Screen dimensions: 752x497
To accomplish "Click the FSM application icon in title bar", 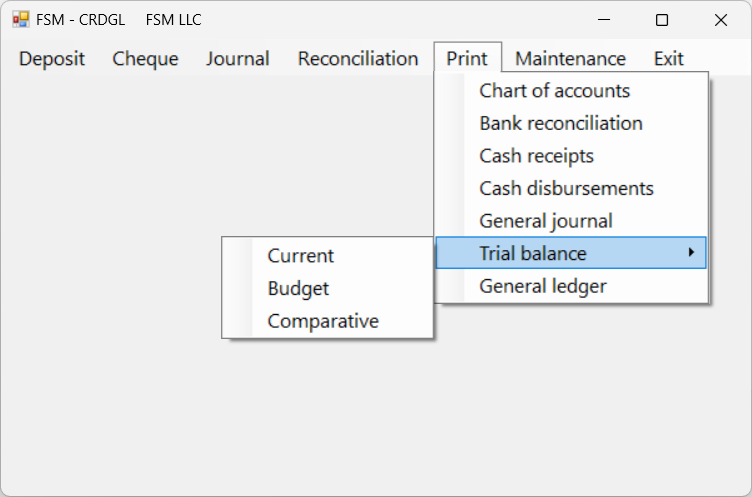I will 20,19.
